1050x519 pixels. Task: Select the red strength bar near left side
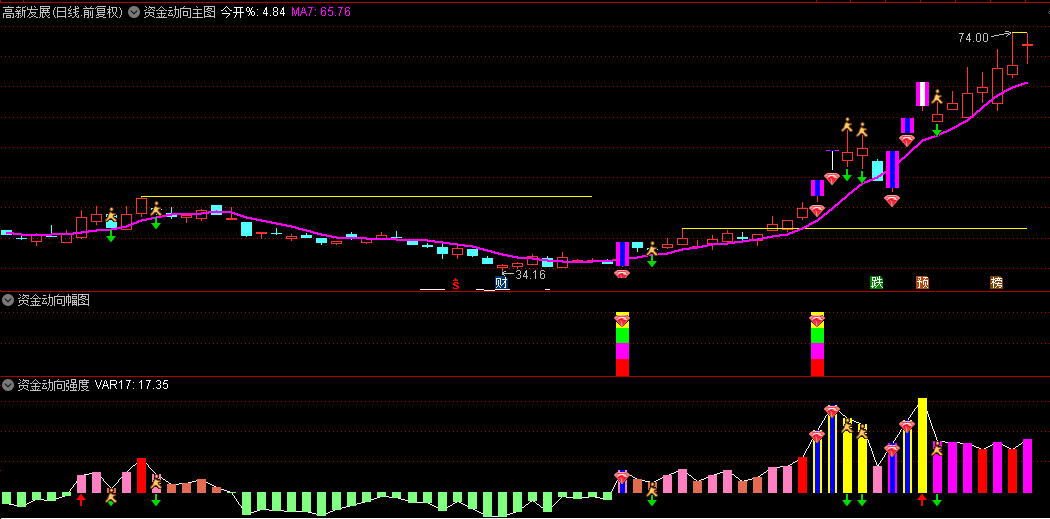141,475
